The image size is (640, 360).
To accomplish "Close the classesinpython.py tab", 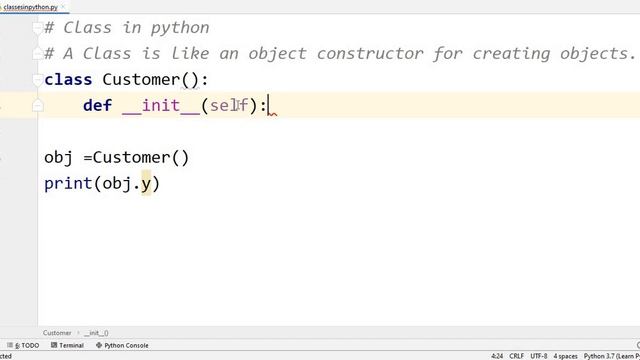I will (63, 7).
